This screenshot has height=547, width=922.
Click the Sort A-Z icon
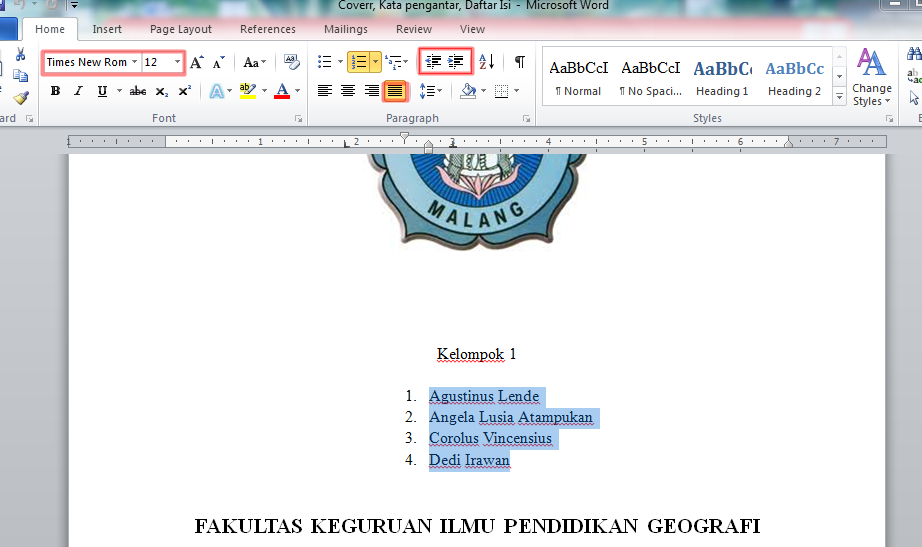[486, 62]
